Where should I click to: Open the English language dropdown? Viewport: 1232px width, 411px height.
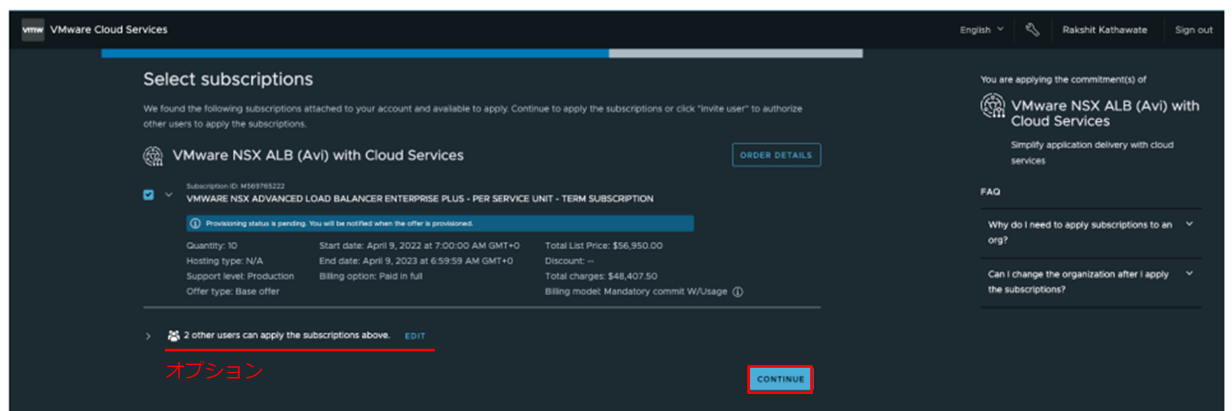click(982, 30)
